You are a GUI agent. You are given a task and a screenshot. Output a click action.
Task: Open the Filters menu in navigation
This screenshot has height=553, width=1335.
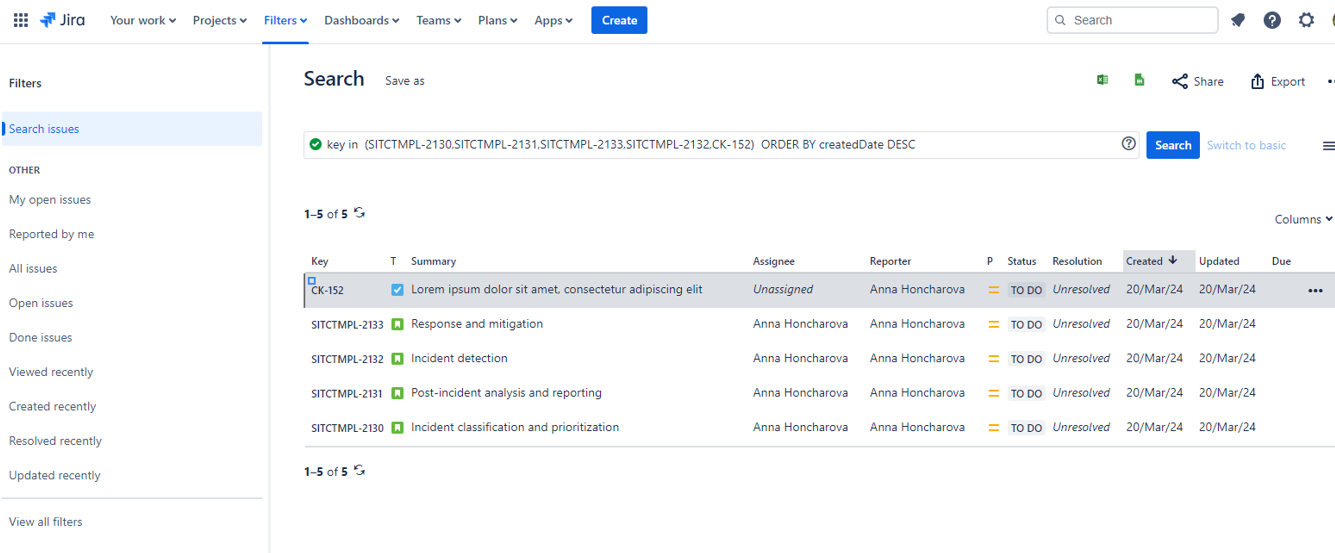[x=285, y=20]
